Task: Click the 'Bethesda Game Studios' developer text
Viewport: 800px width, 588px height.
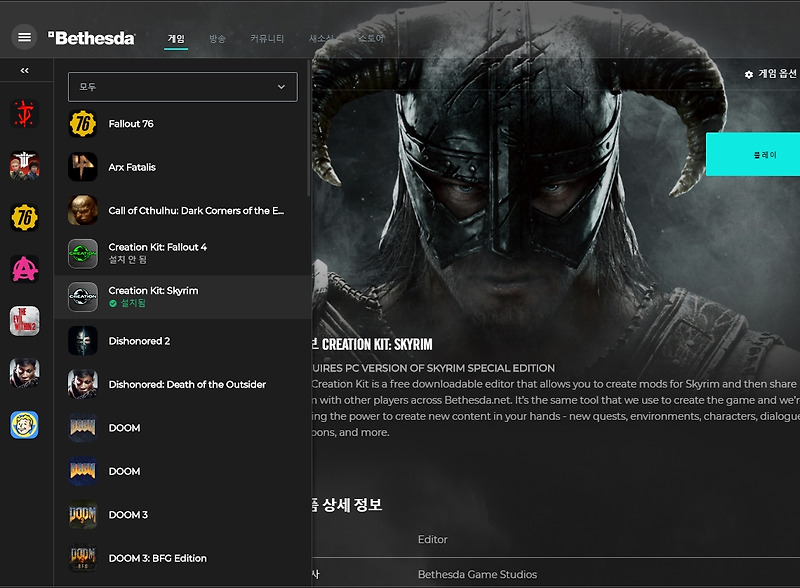Action: (478, 574)
